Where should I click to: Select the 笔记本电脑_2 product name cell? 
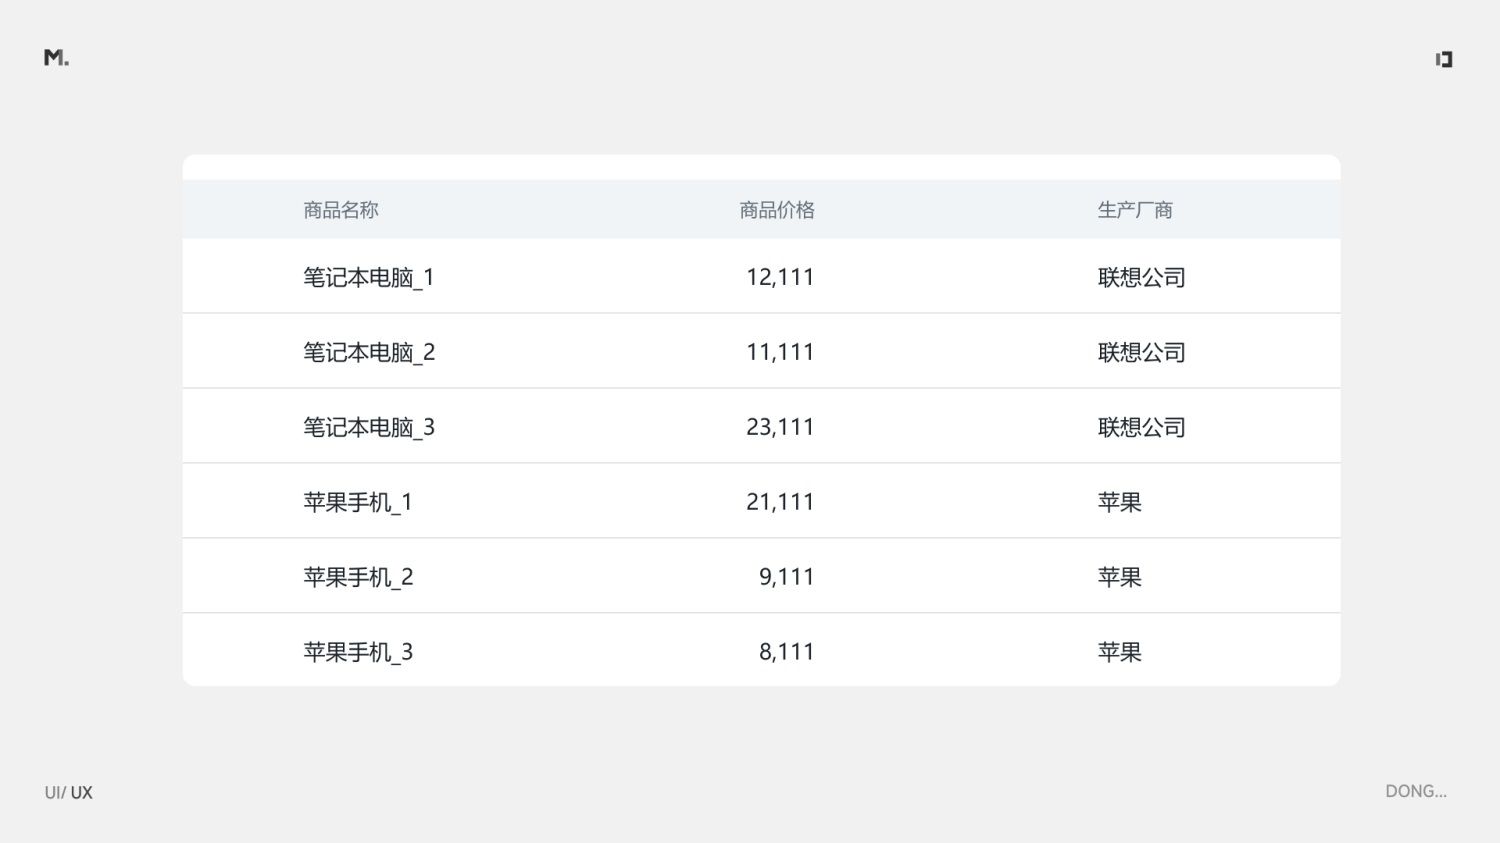click(369, 352)
